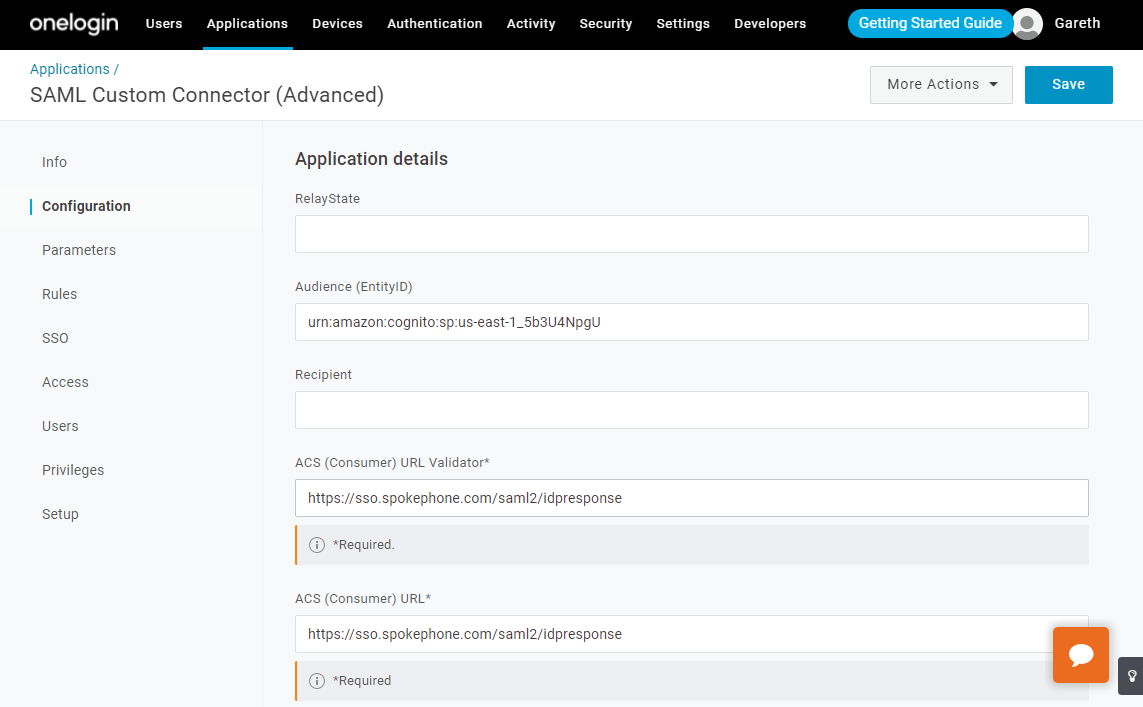Click the lightbulb help icon
1143x707 pixels.
coord(1131,676)
